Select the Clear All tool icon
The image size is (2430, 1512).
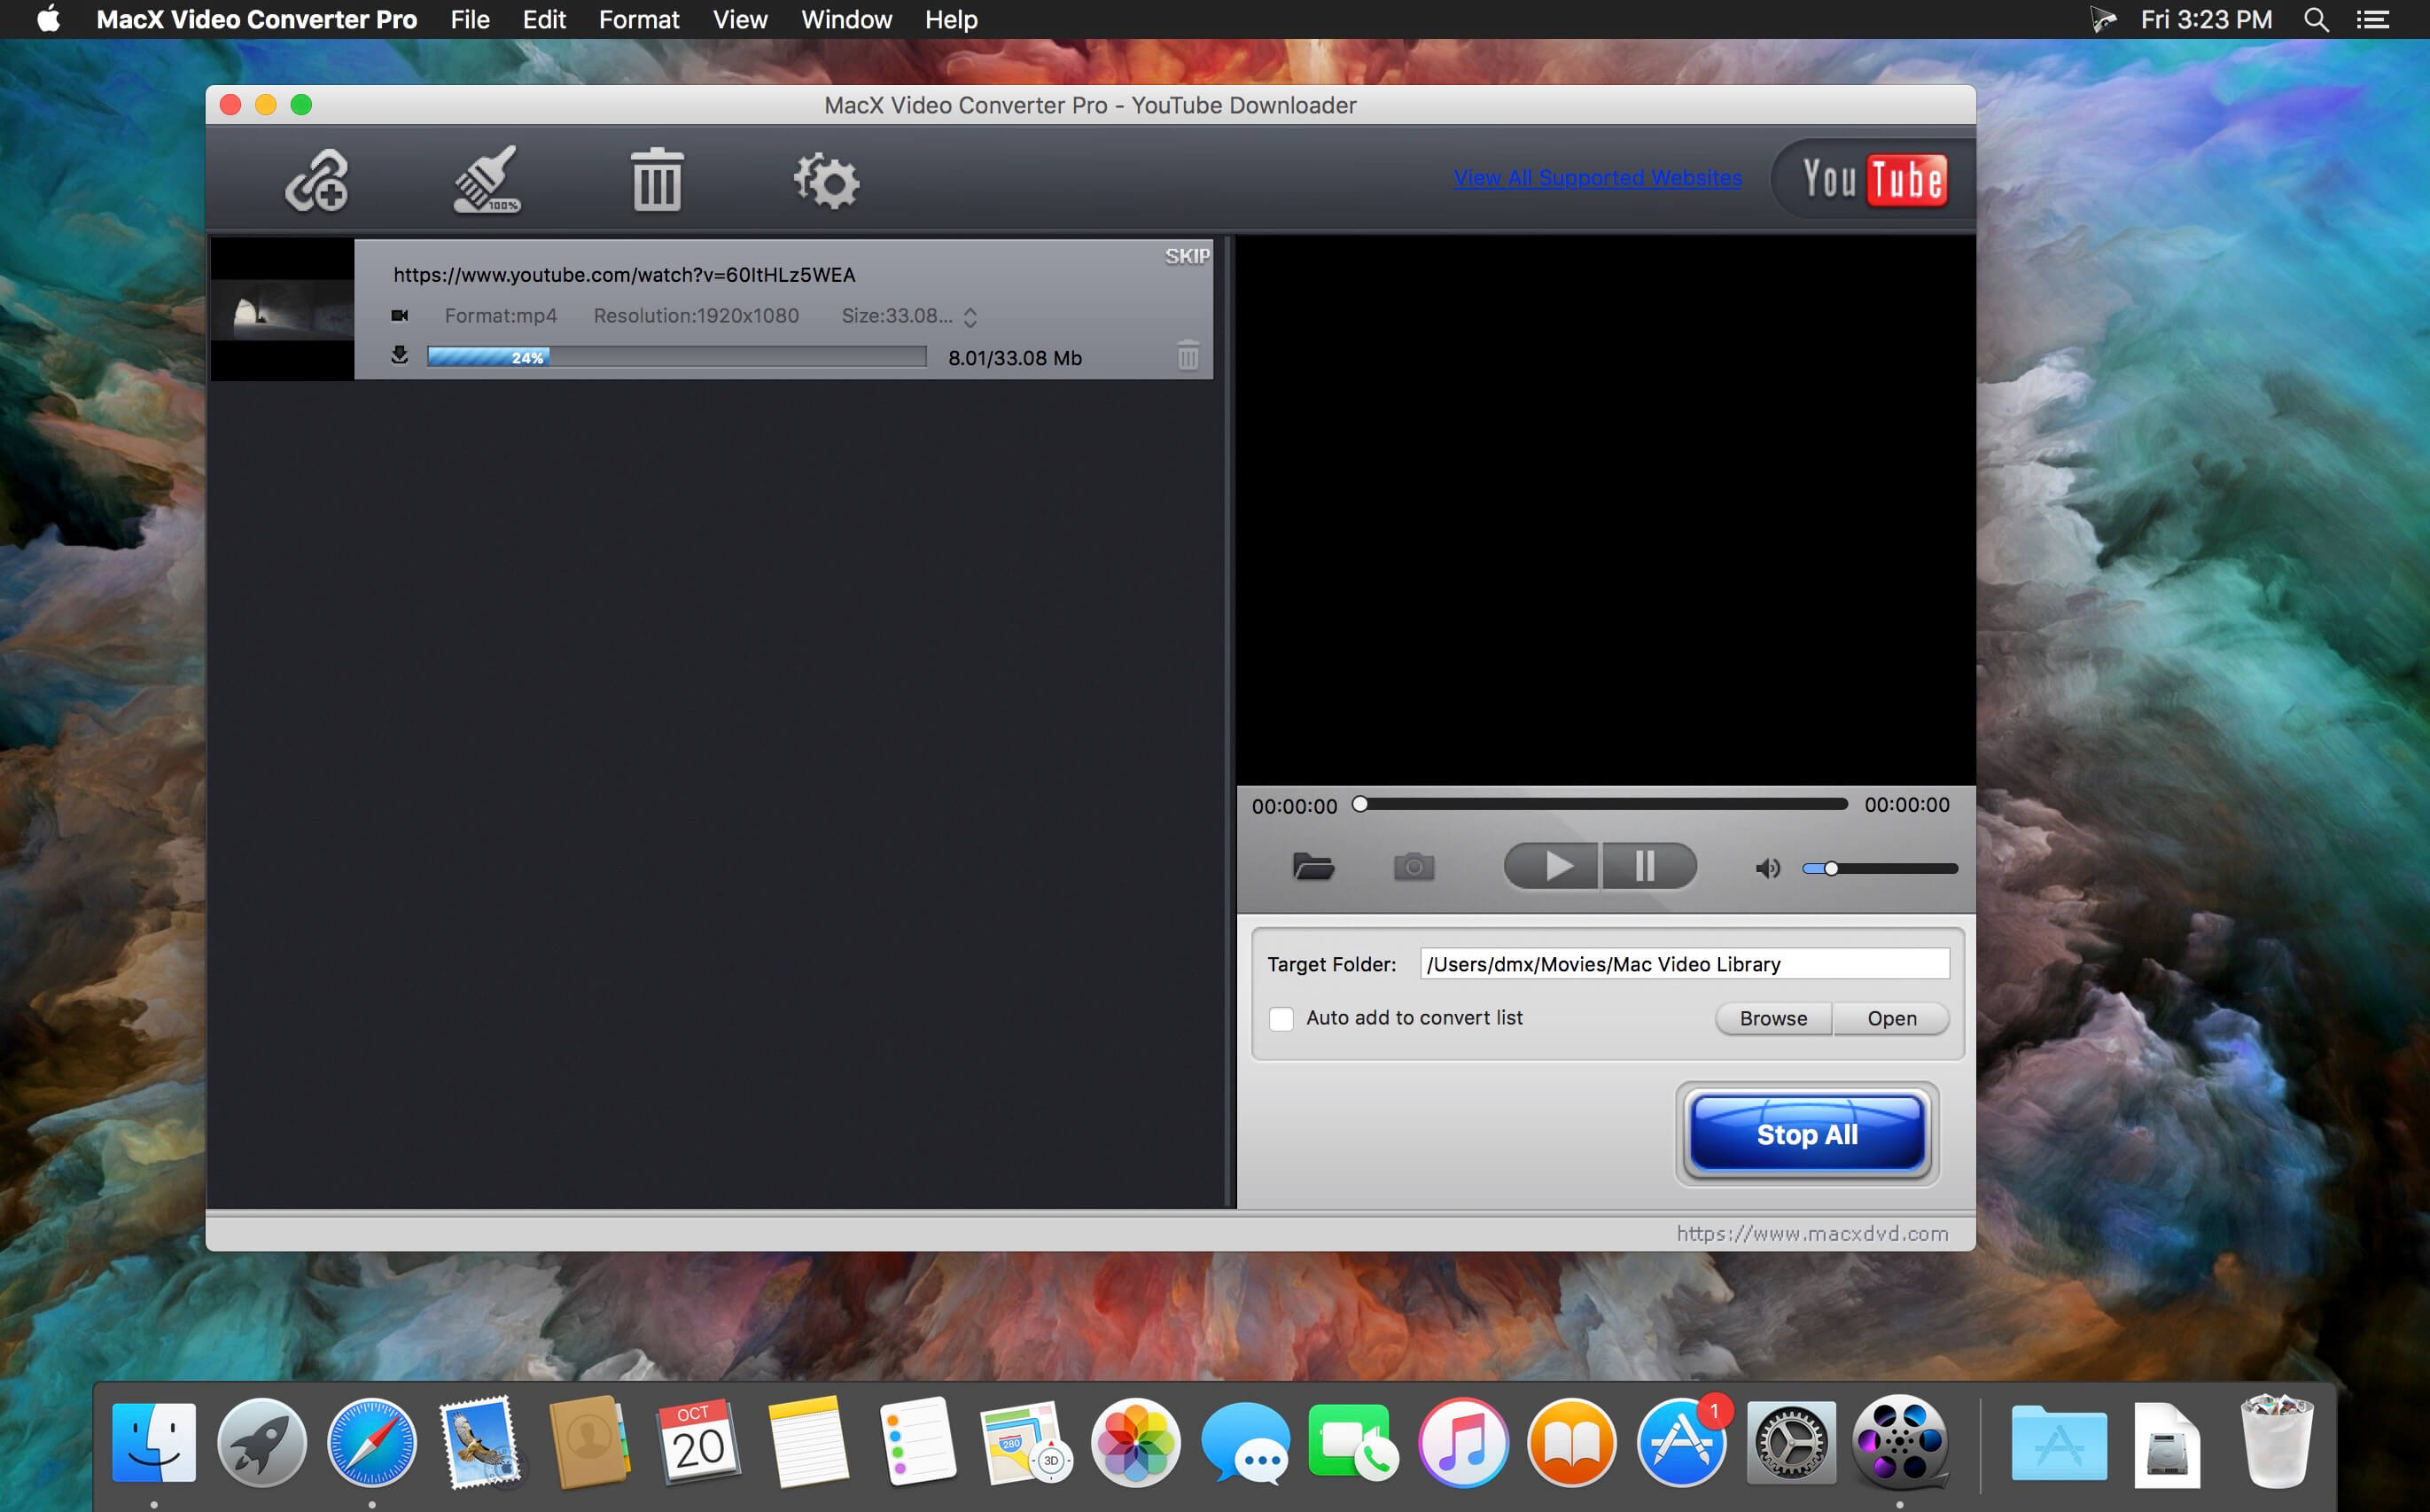[658, 177]
